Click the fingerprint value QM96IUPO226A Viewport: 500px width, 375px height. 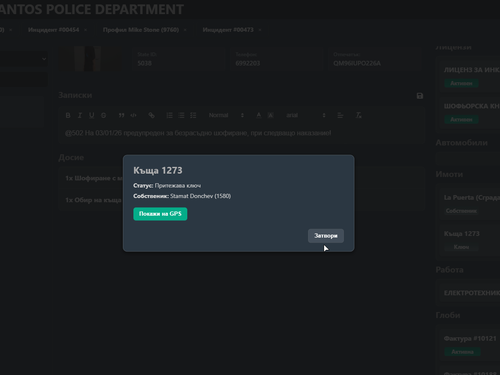[357, 63]
